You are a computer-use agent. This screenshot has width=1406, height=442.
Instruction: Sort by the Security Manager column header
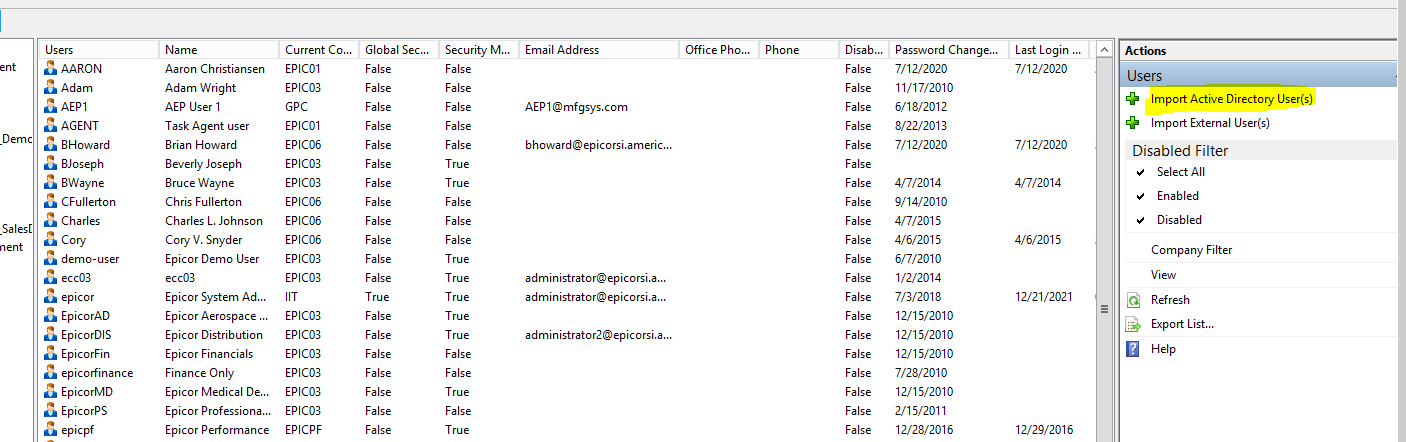click(479, 50)
